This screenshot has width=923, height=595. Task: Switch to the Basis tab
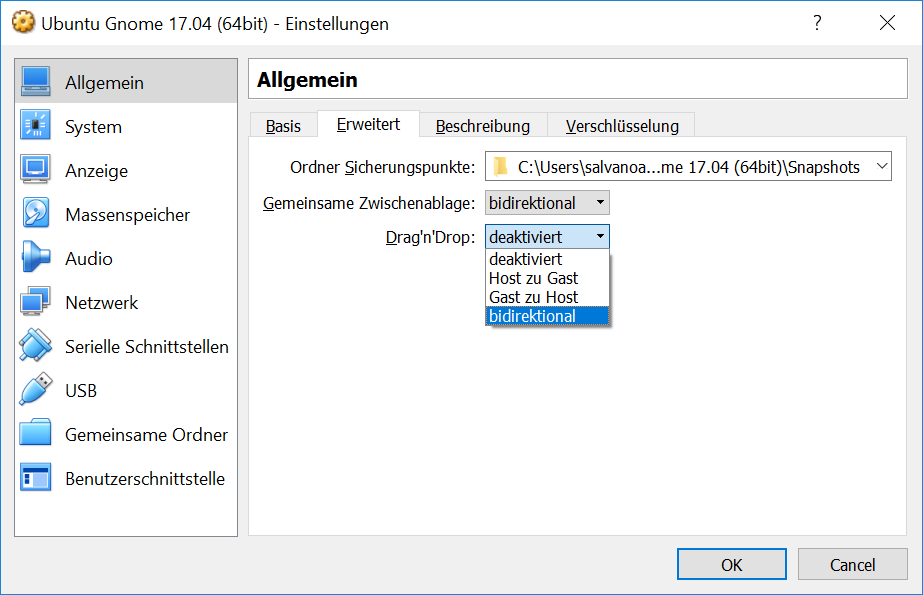click(x=283, y=125)
